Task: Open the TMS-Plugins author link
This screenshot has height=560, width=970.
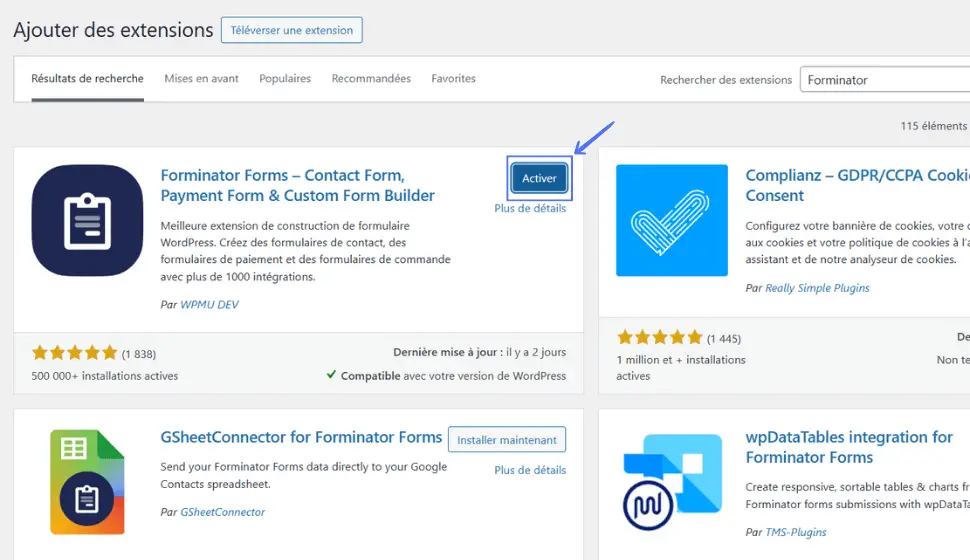Action: [796, 532]
